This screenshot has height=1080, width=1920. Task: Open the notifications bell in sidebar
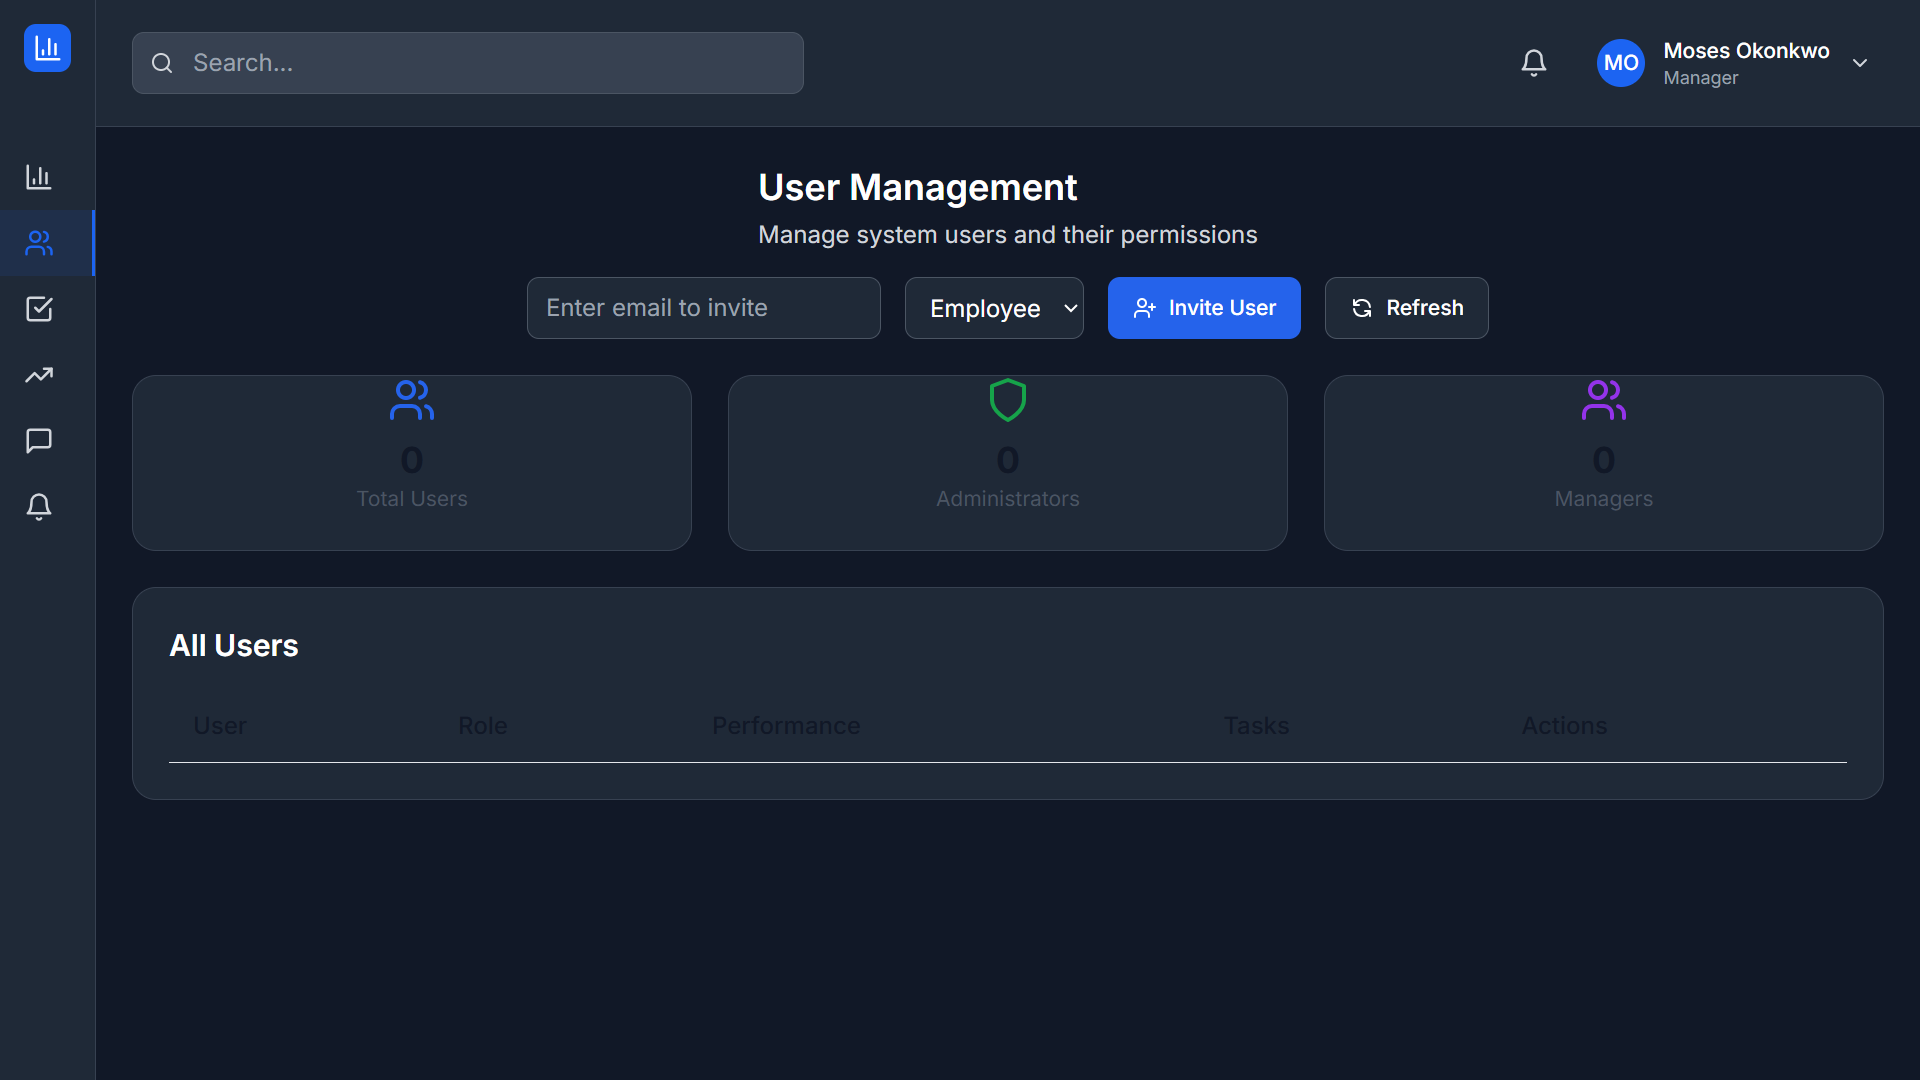39,507
